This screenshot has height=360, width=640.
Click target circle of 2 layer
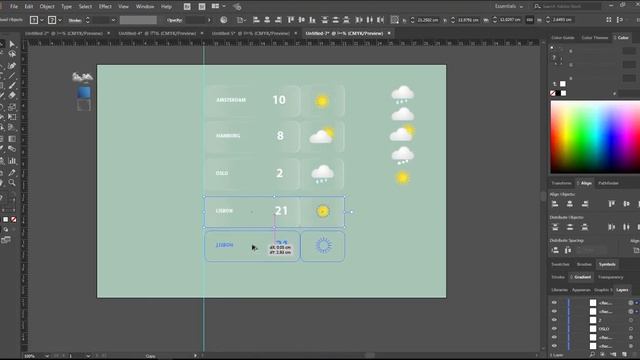pos(631,320)
